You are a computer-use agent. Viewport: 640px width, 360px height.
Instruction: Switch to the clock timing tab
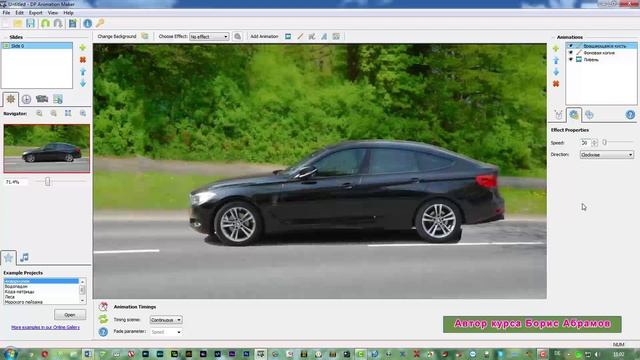point(26,99)
